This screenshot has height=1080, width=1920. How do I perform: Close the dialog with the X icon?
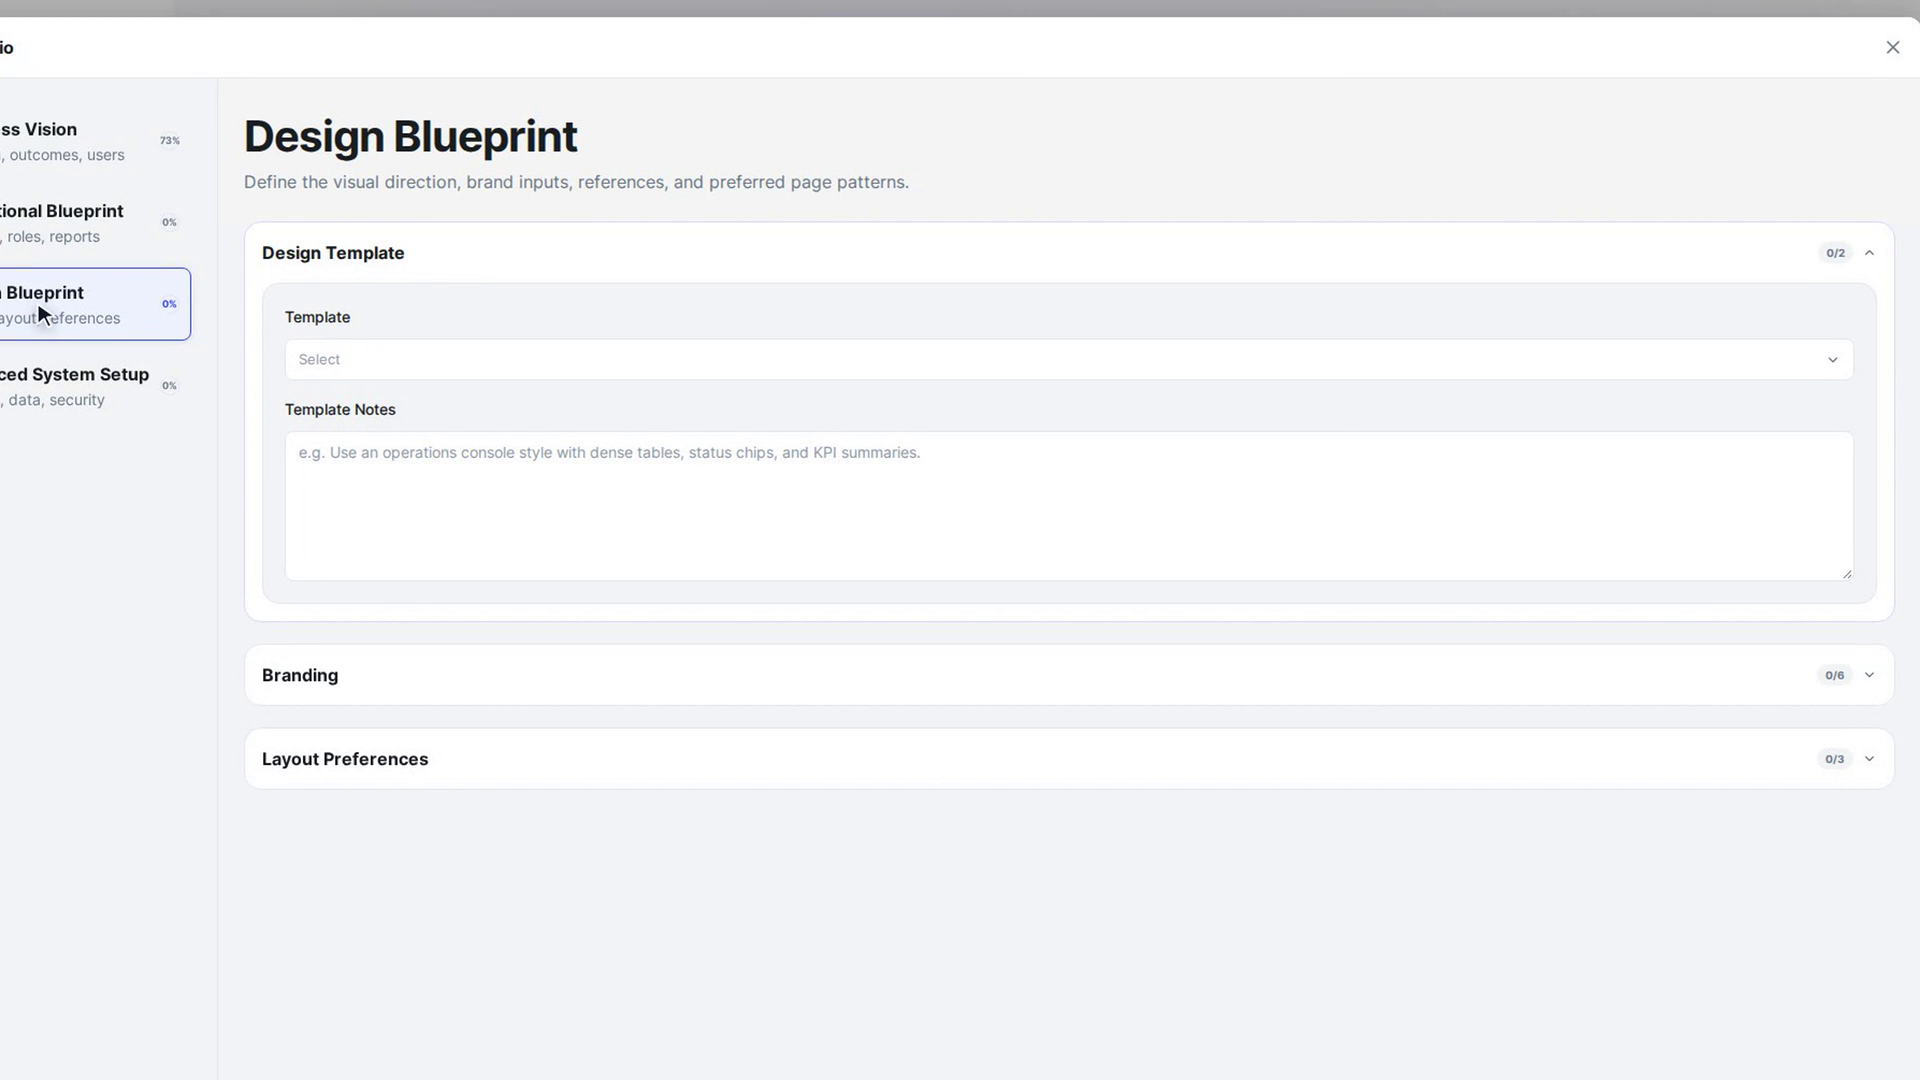(1892, 47)
